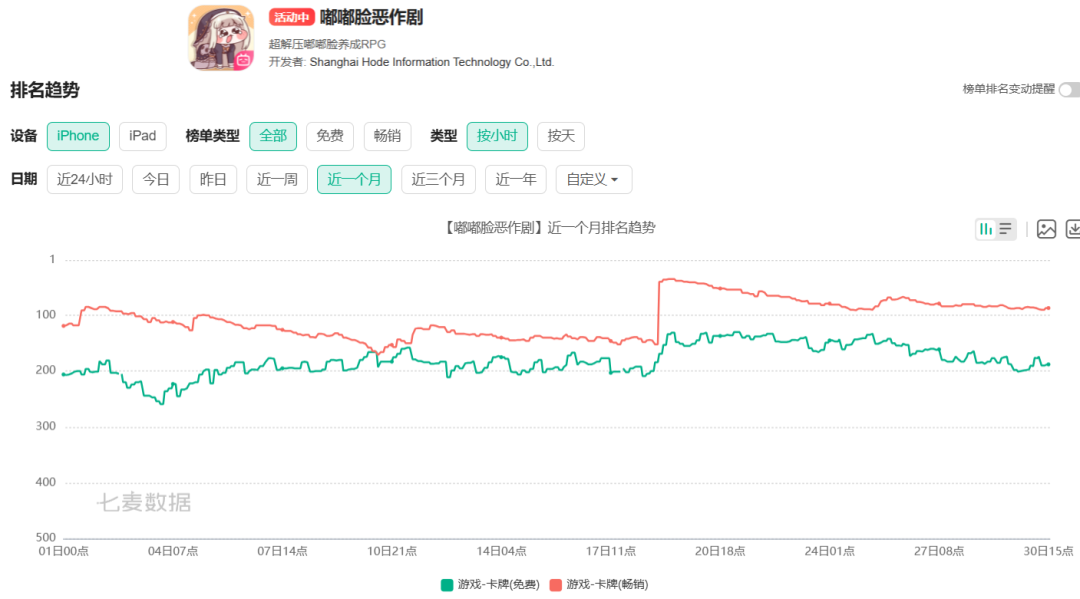Click the 20日18点 axis label
The image size is (1080, 599).
coord(720,551)
